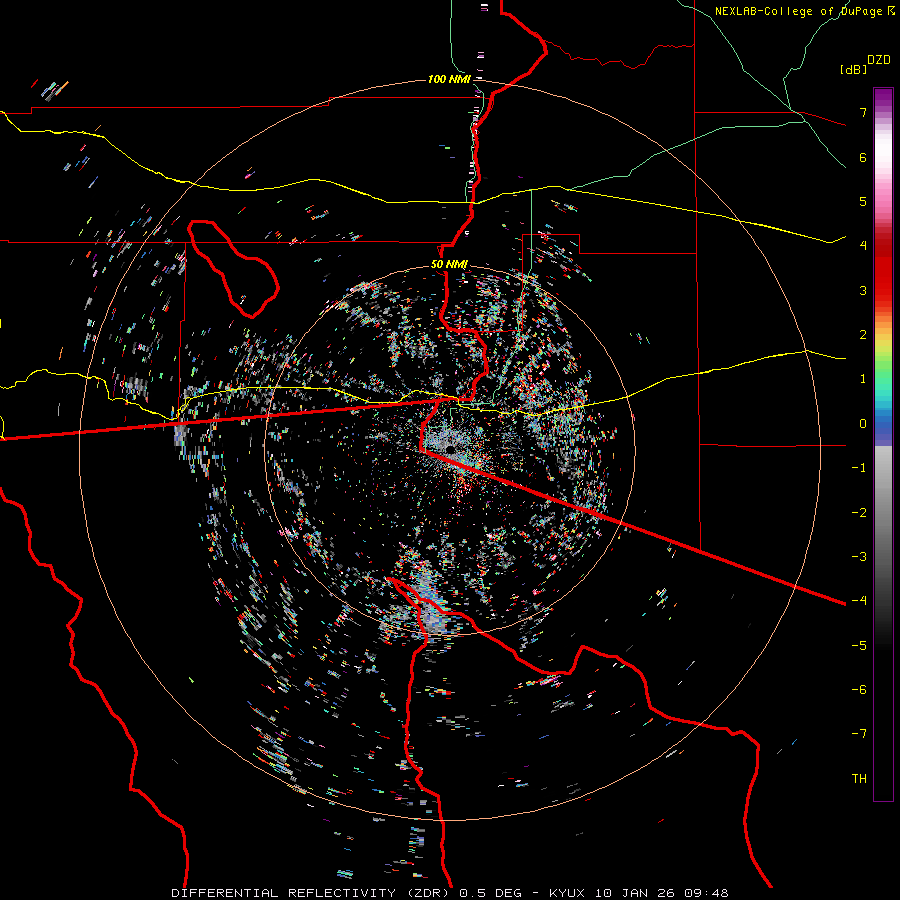Click the positive 4 scale value
900x900 pixels.
pyautogui.click(x=863, y=246)
